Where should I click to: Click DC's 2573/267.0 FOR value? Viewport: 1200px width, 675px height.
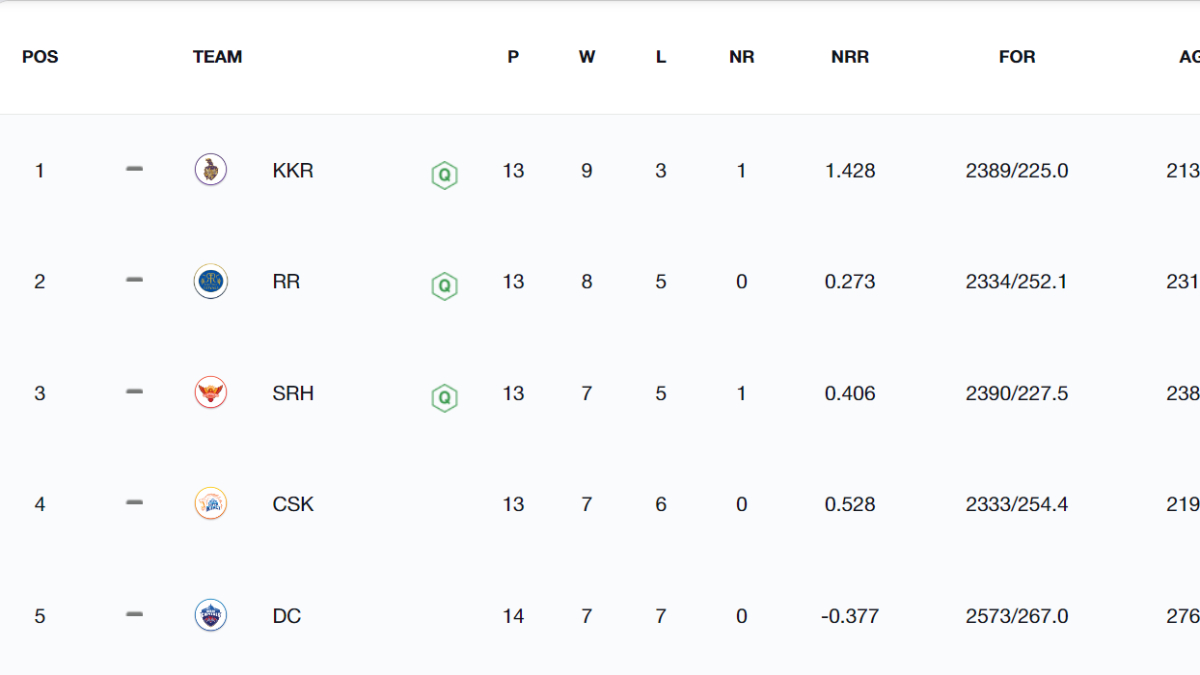(1016, 616)
